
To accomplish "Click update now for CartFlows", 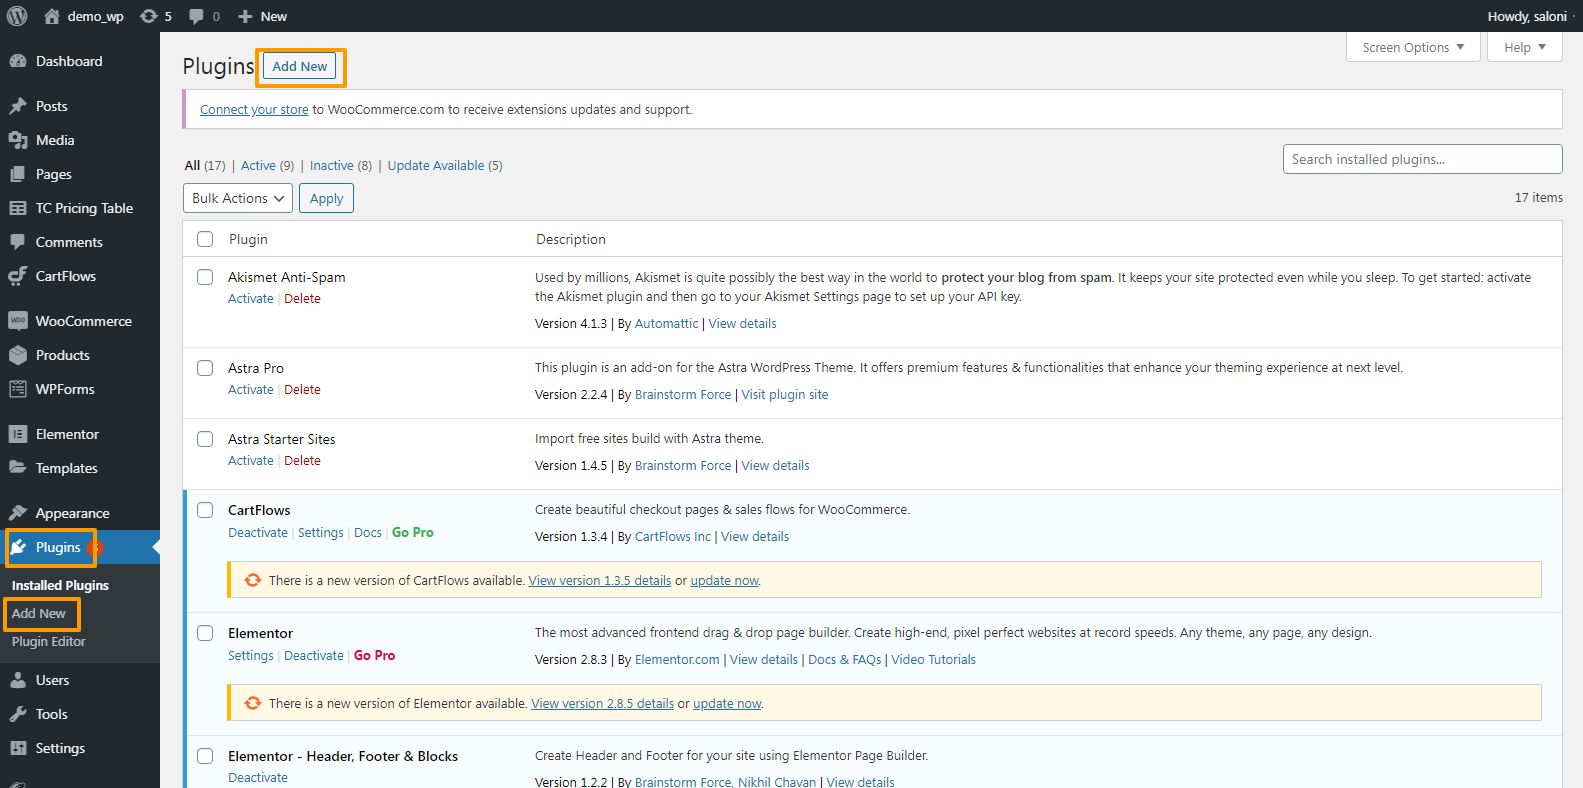I will tap(725, 581).
